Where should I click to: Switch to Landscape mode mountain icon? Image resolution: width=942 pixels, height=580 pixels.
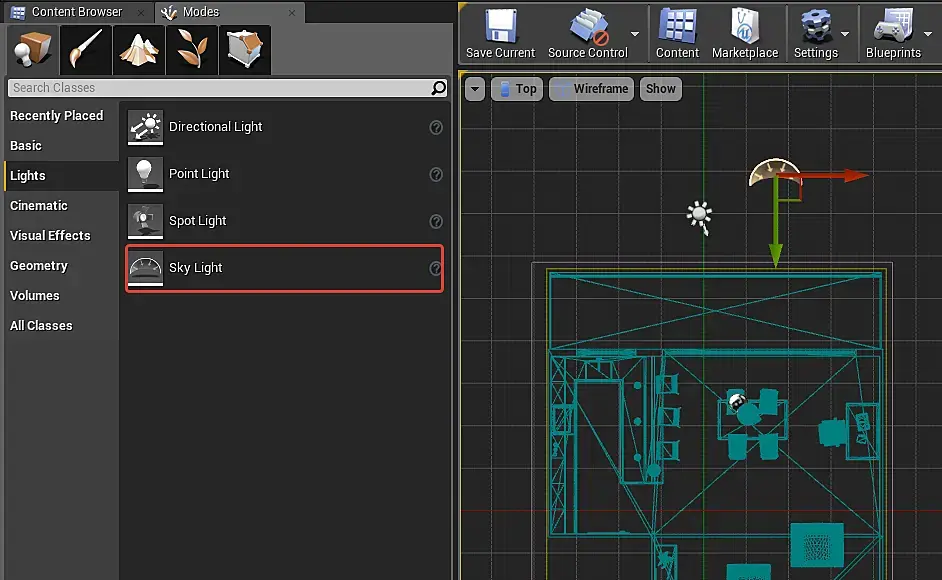[x=139, y=50]
